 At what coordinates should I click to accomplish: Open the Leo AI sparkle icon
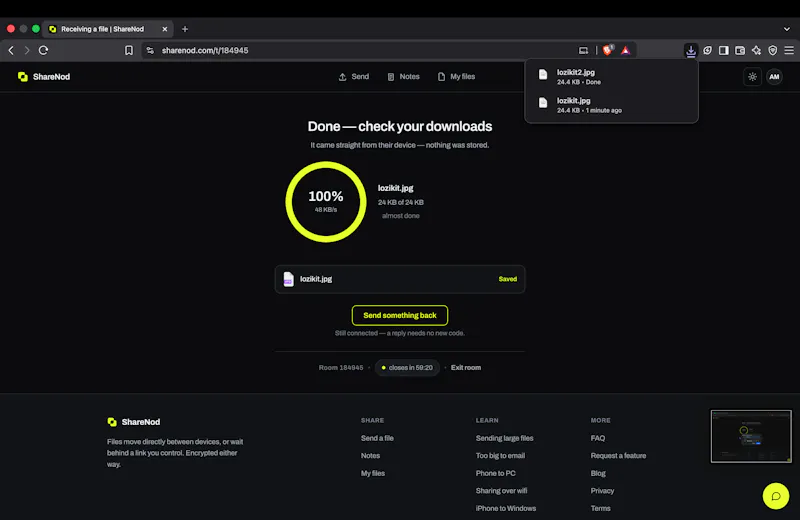tap(756, 50)
